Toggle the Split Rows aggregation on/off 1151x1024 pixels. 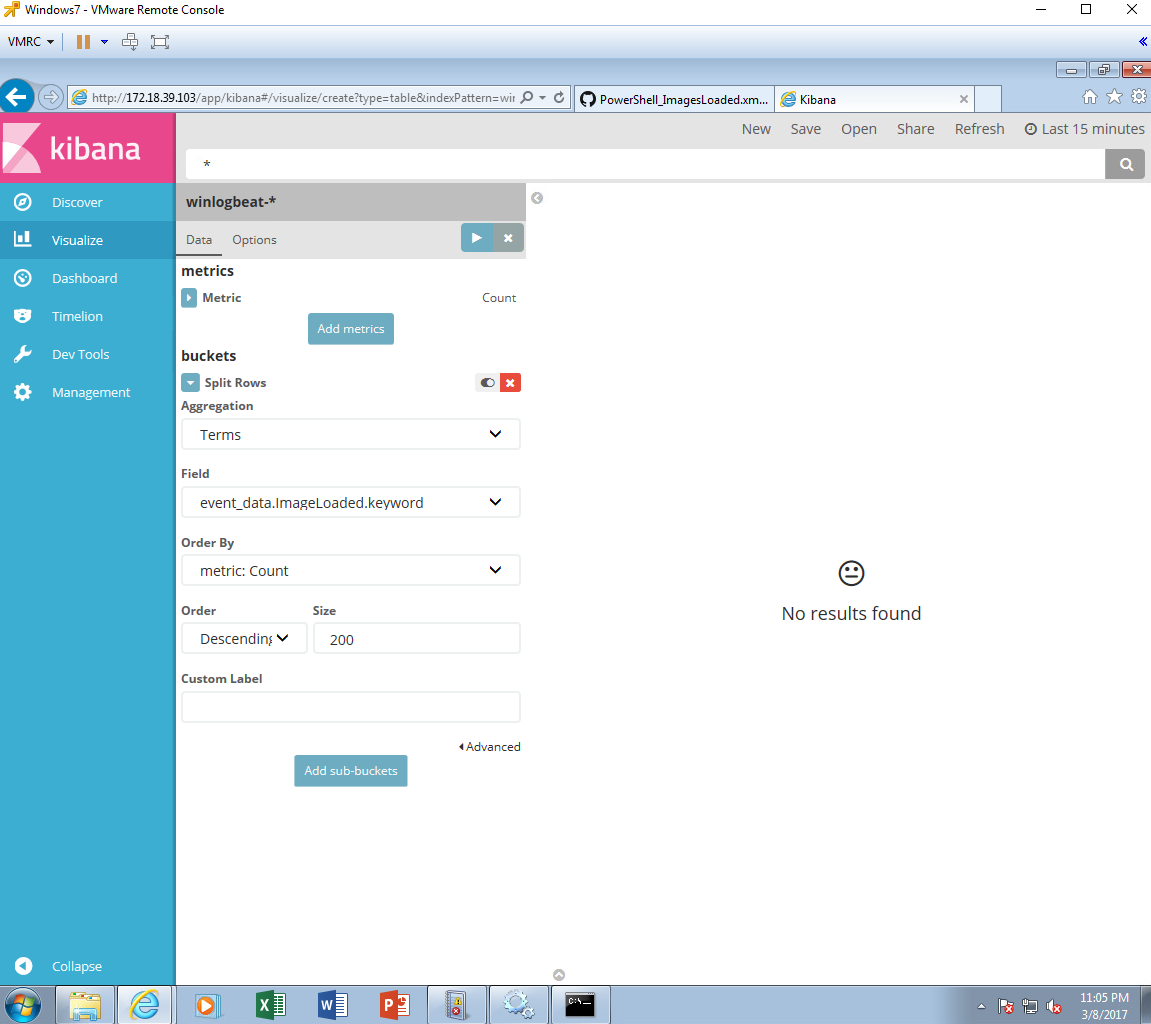(487, 382)
